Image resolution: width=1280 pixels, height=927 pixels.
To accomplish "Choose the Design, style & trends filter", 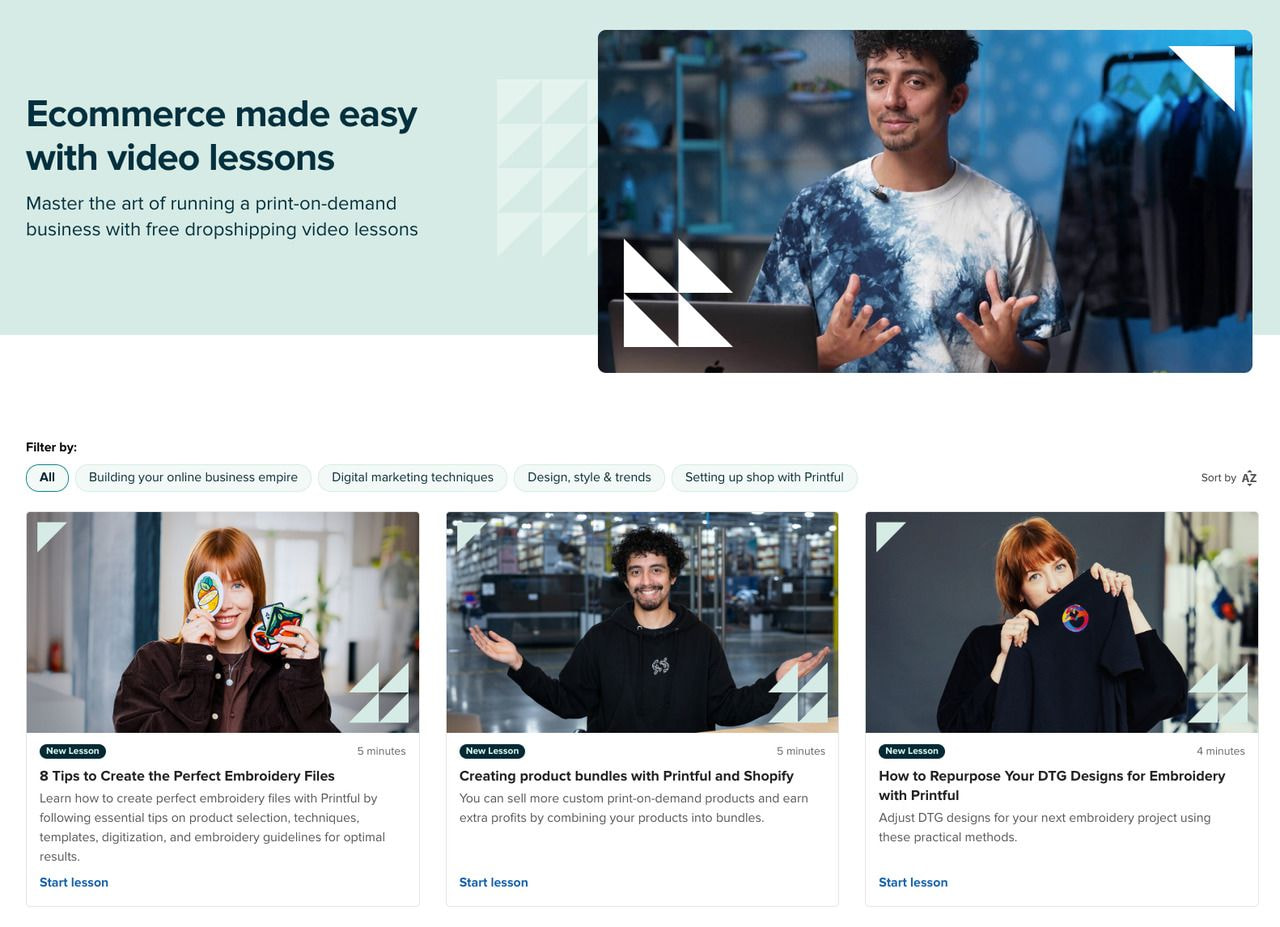I will pyautogui.click(x=589, y=478).
